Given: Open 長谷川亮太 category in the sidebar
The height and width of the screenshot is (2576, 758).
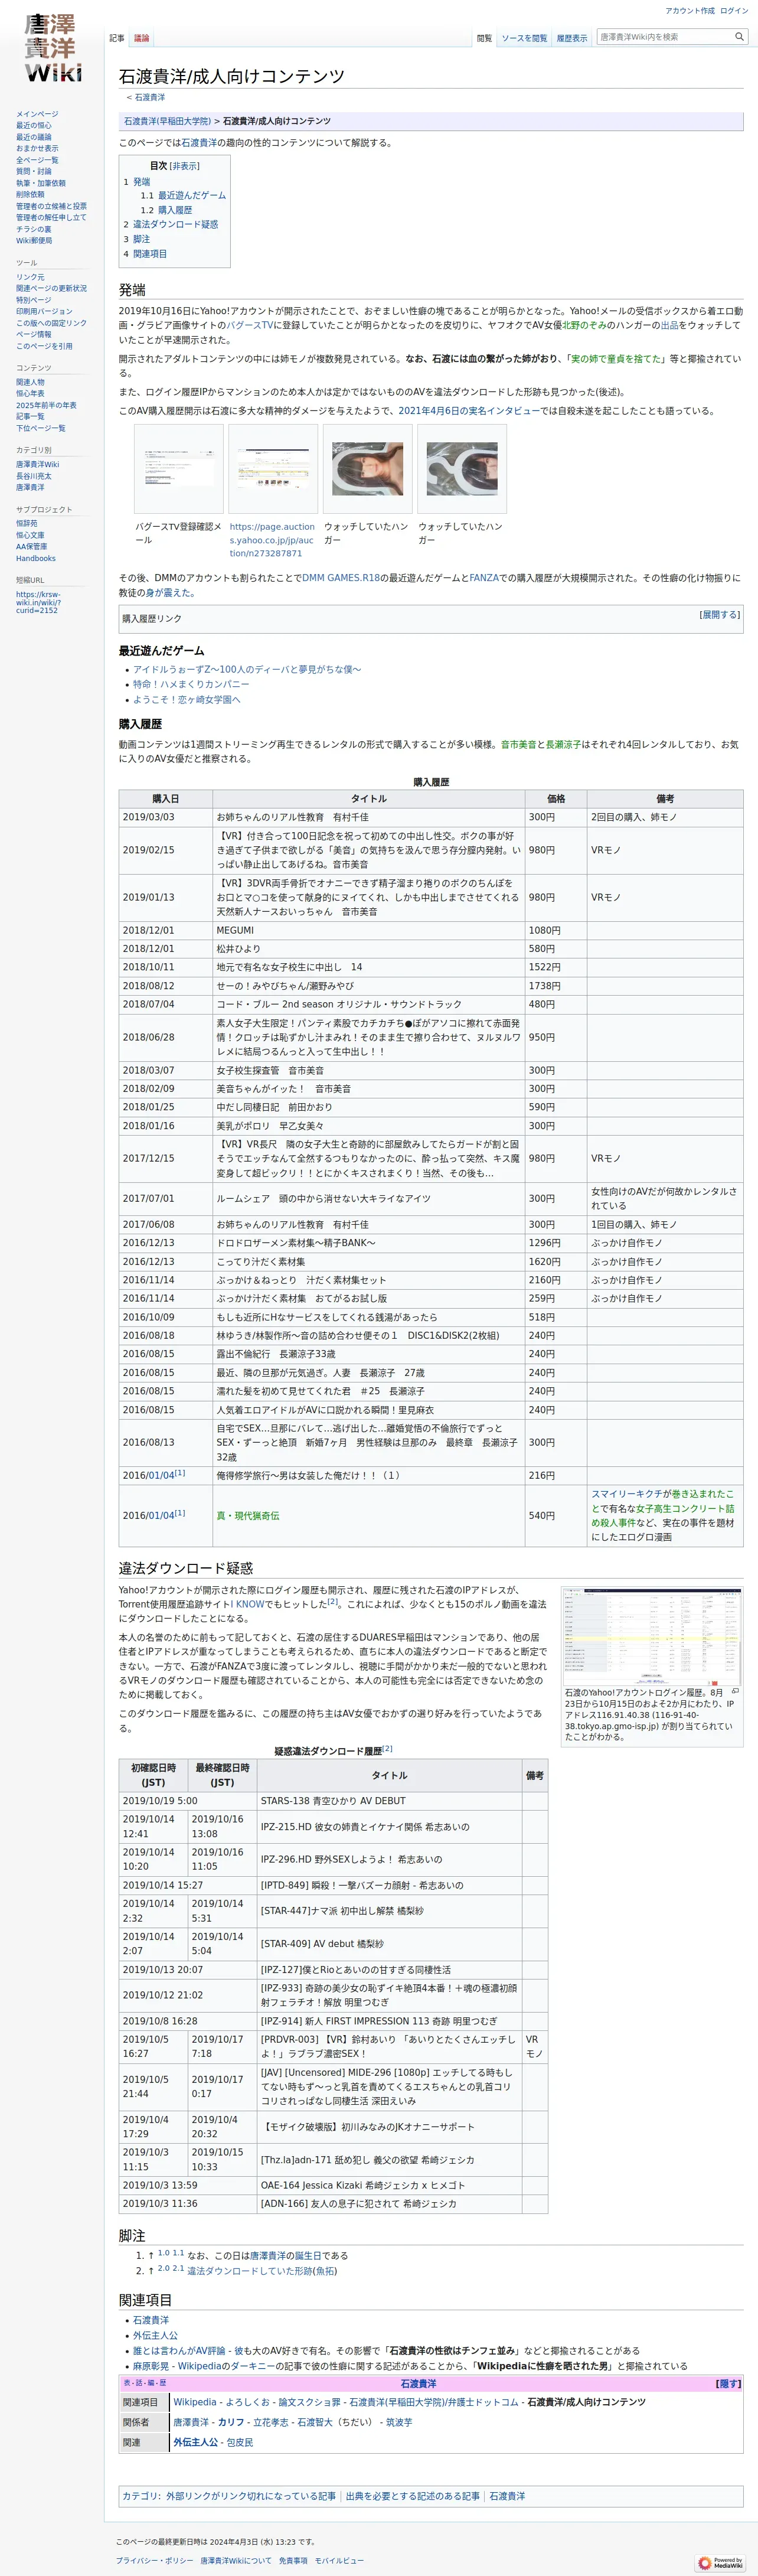Looking at the screenshot, I should 34,476.
